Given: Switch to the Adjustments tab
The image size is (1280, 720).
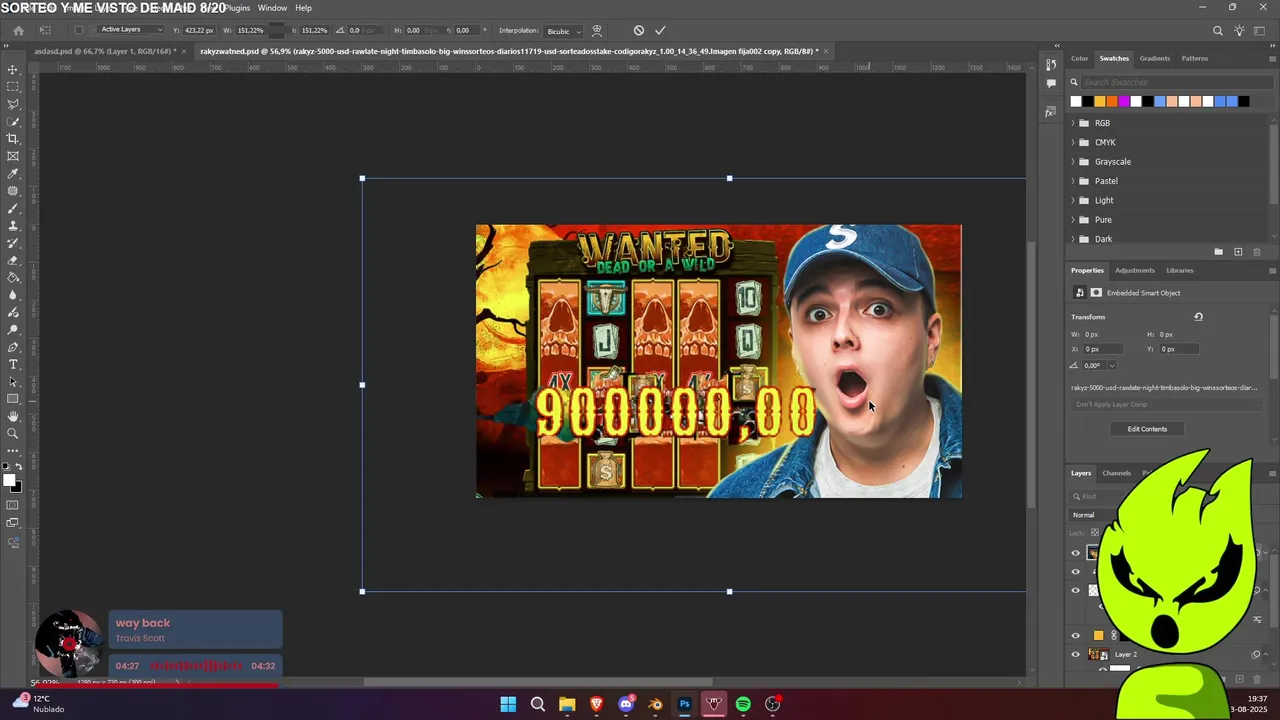Looking at the screenshot, I should point(1135,270).
